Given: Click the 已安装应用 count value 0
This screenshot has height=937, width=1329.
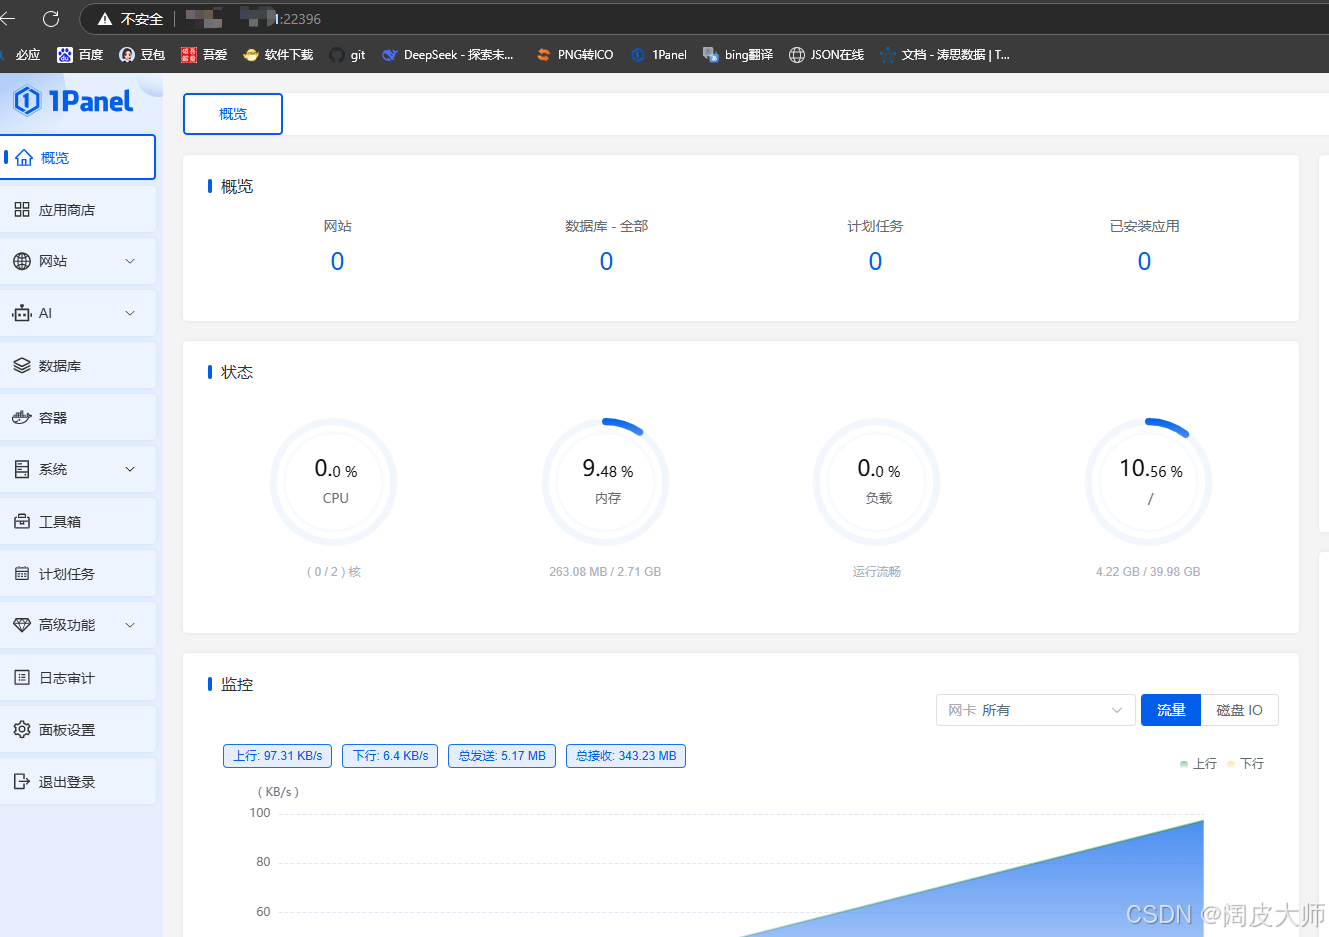Looking at the screenshot, I should 1144,261.
